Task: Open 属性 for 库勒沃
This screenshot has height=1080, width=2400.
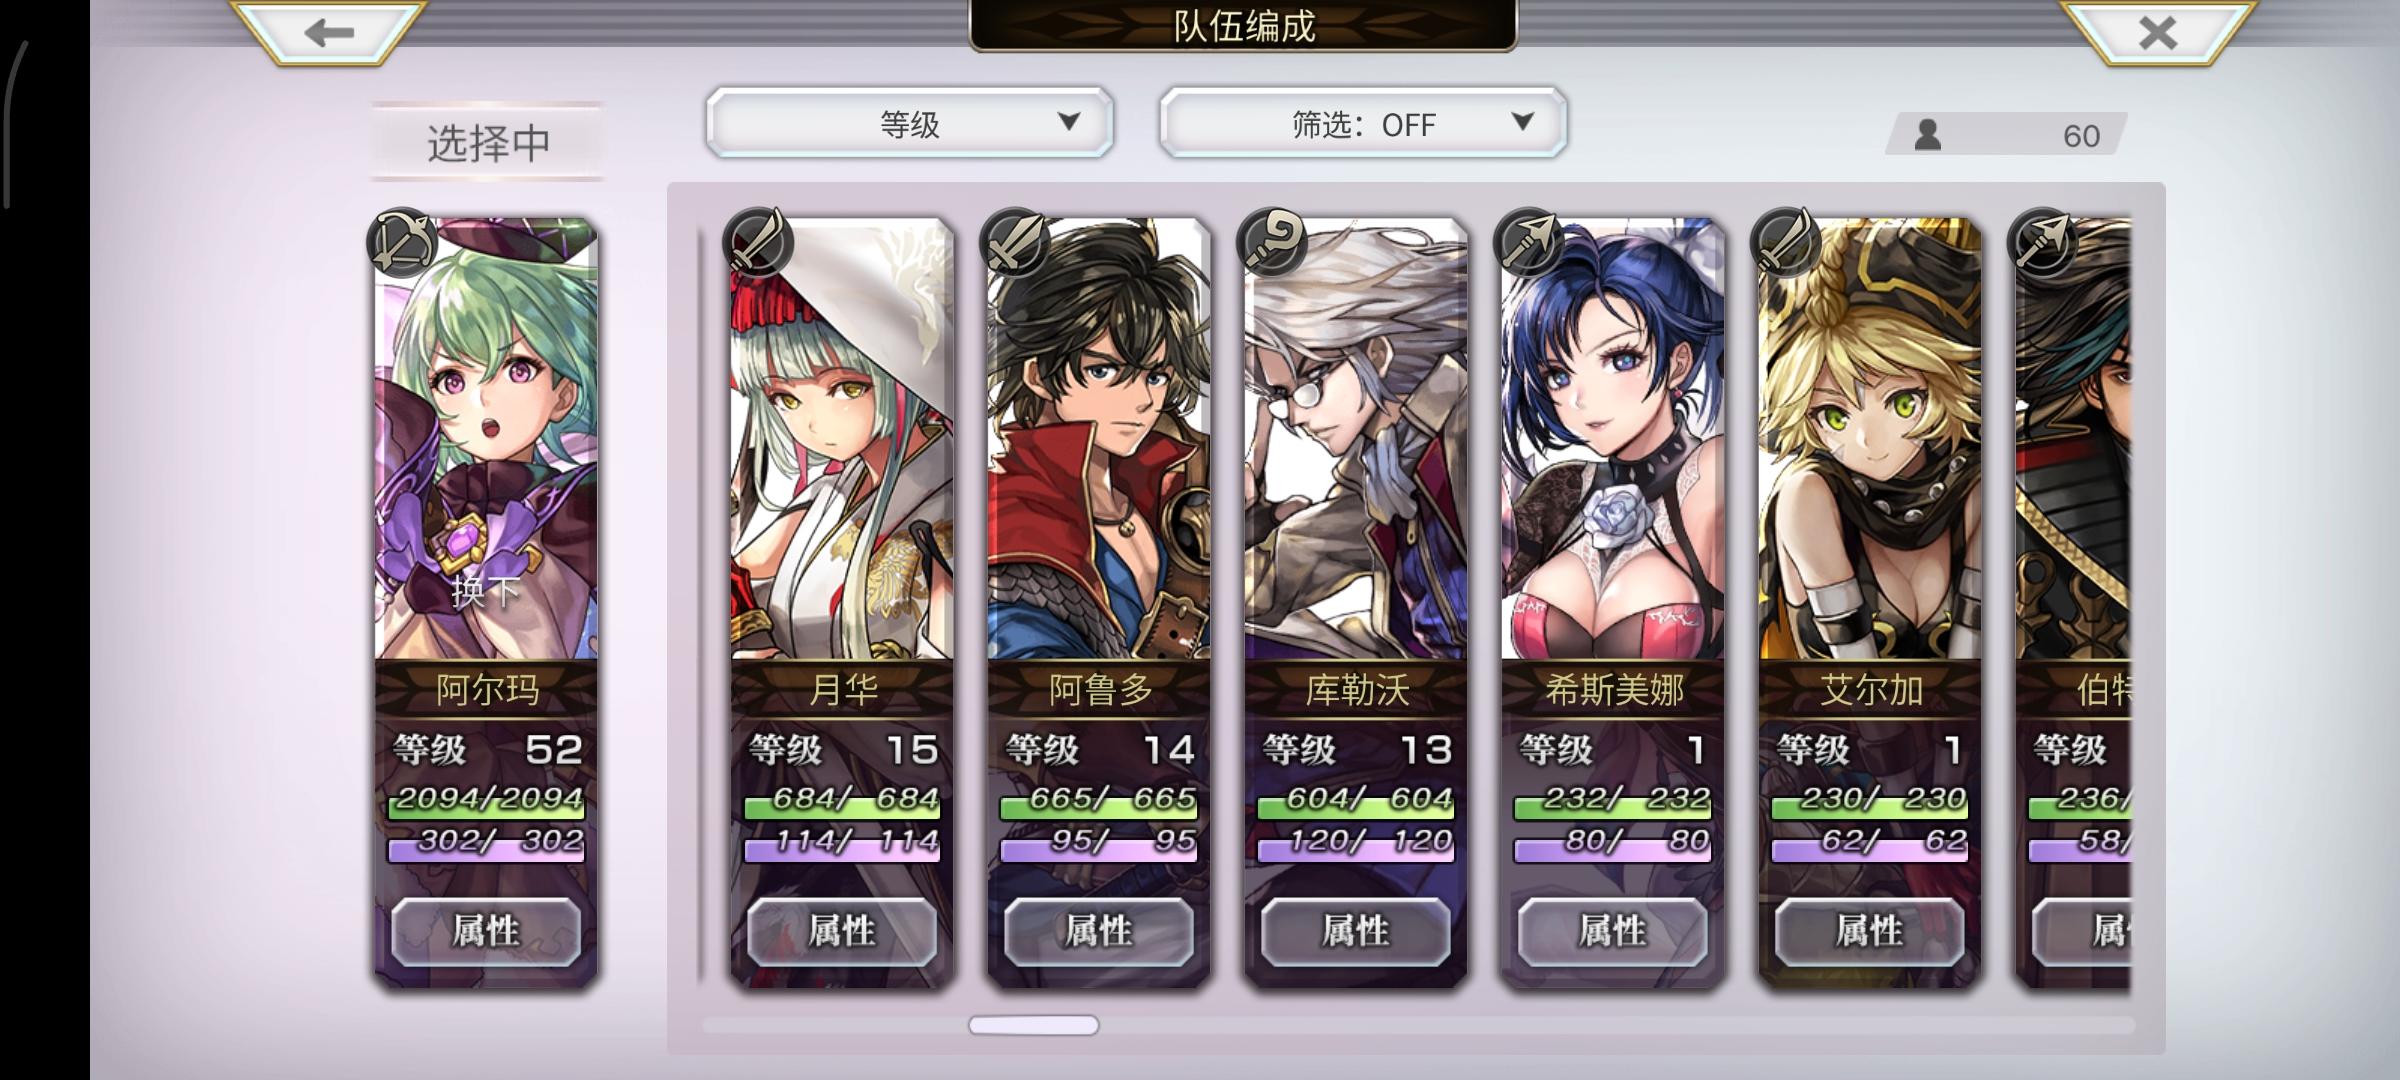Action: [1356, 932]
